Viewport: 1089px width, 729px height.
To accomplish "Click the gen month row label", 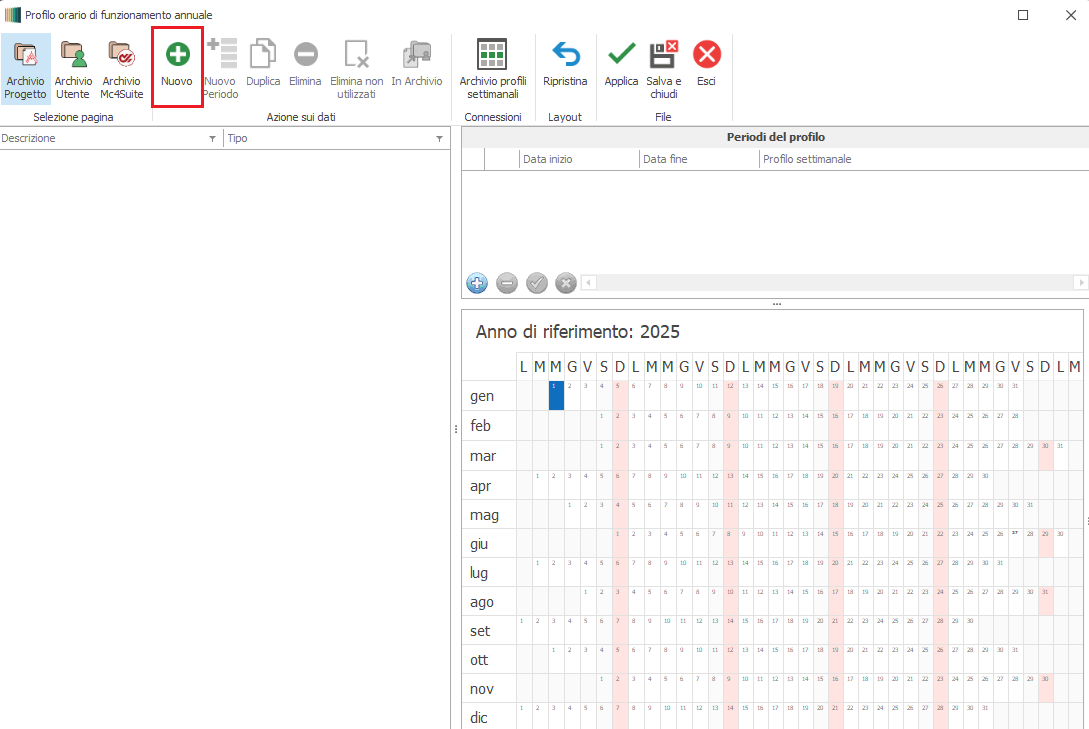I will tap(482, 396).
